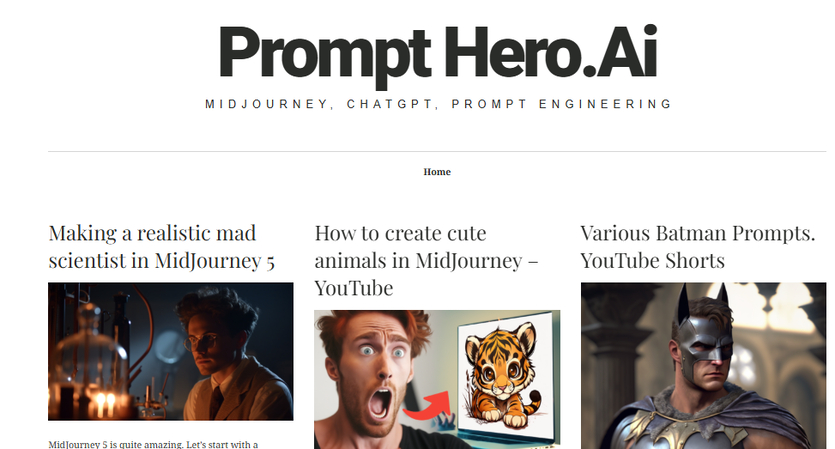Click the 'Midjourney, ChatGPT, Prompt Engineering' tagline

point(439,104)
